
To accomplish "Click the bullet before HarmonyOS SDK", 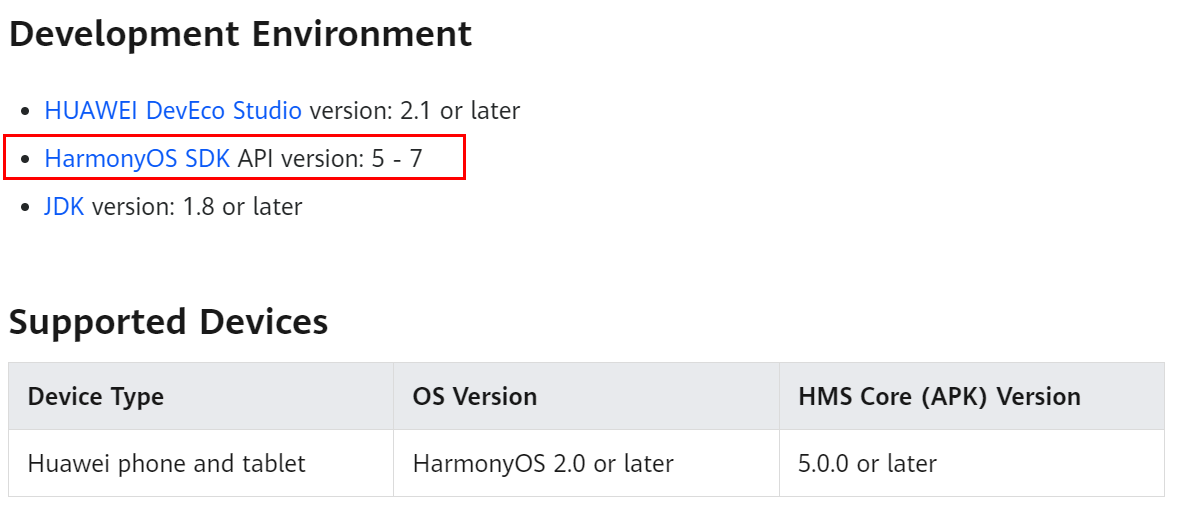I will coord(25,159).
